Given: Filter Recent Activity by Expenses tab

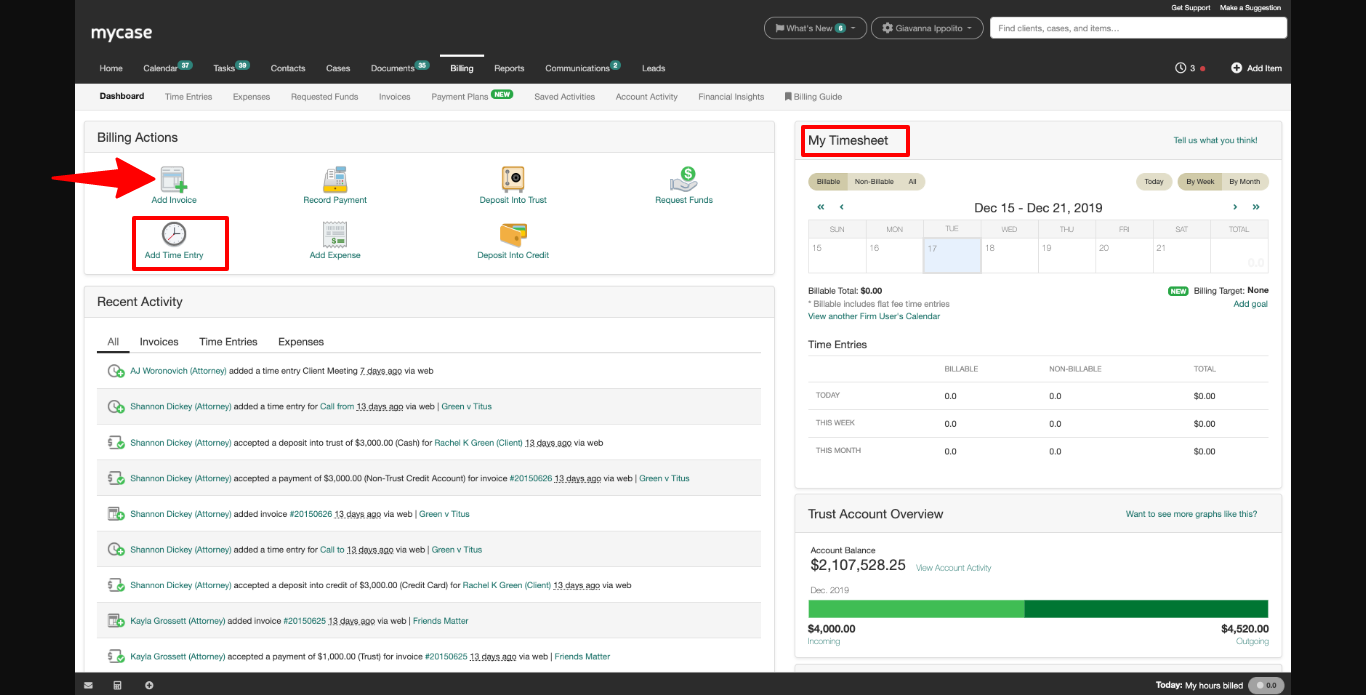Looking at the screenshot, I should (x=301, y=342).
